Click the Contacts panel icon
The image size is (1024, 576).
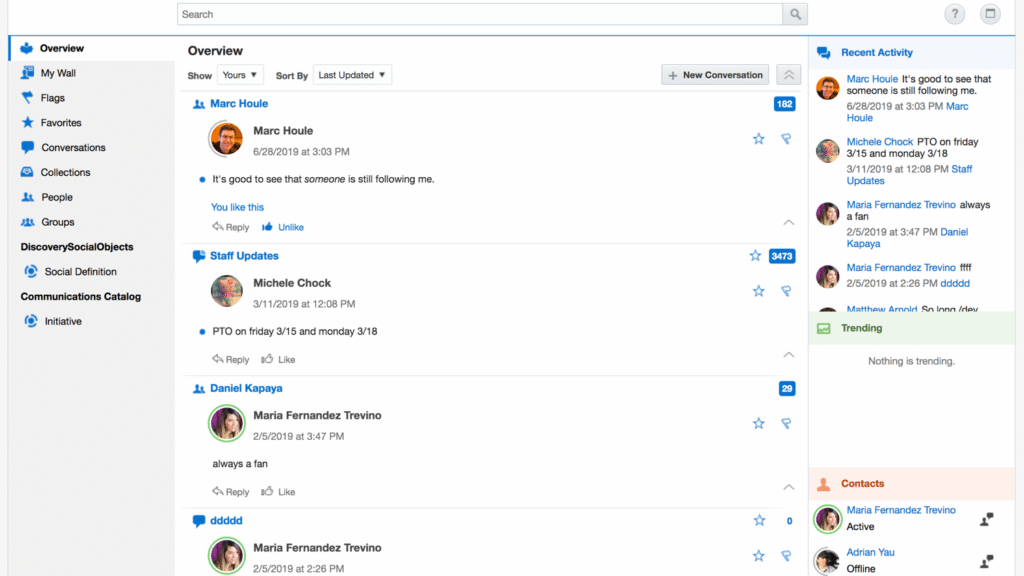(824, 484)
